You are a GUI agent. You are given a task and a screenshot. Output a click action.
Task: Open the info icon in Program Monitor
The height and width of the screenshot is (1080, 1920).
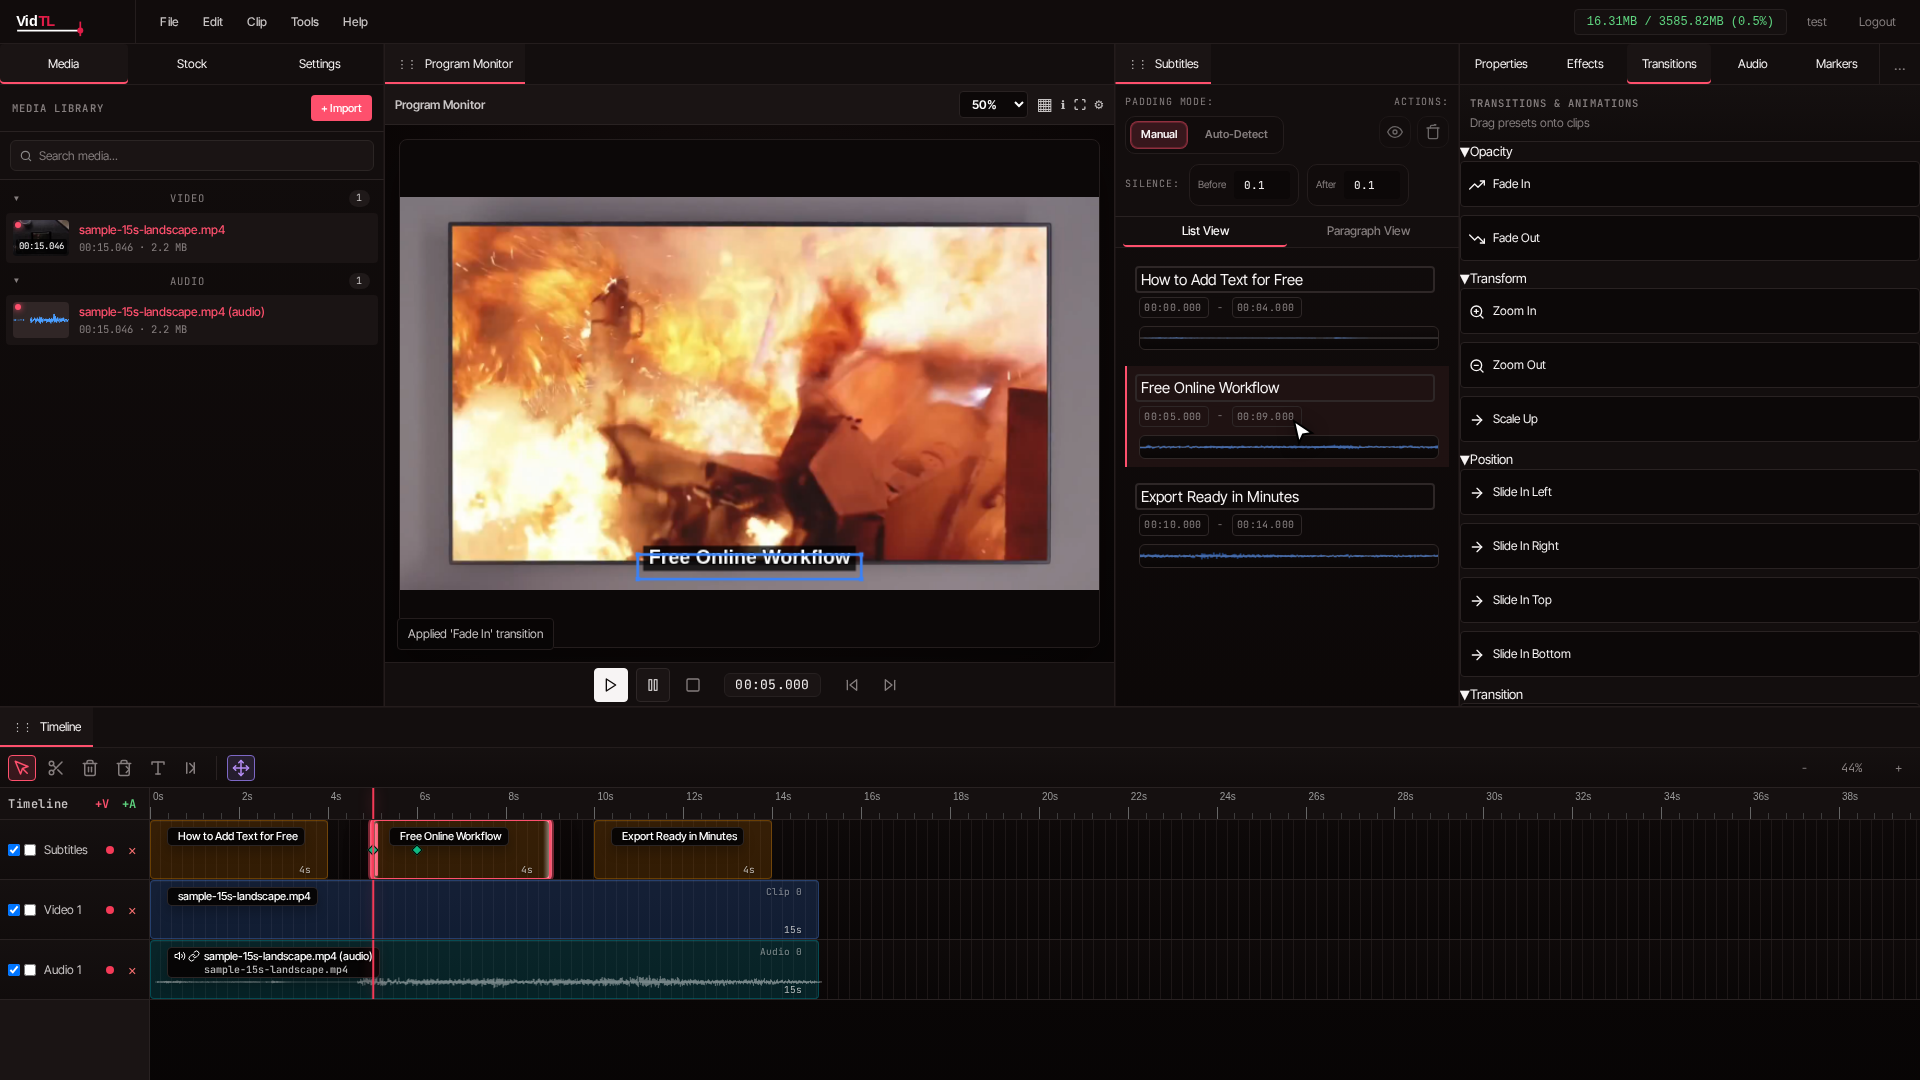click(1062, 105)
